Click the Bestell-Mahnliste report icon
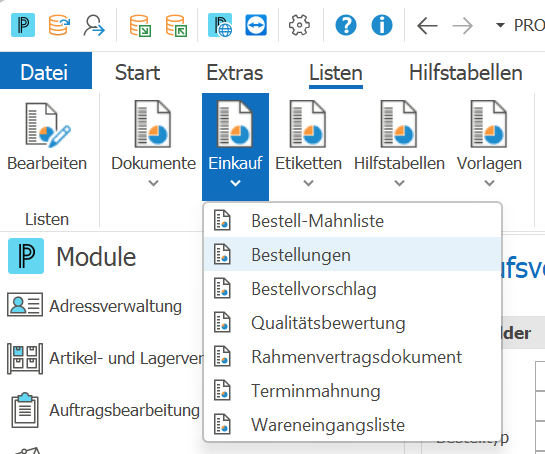The image size is (545, 454). coord(222,220)
